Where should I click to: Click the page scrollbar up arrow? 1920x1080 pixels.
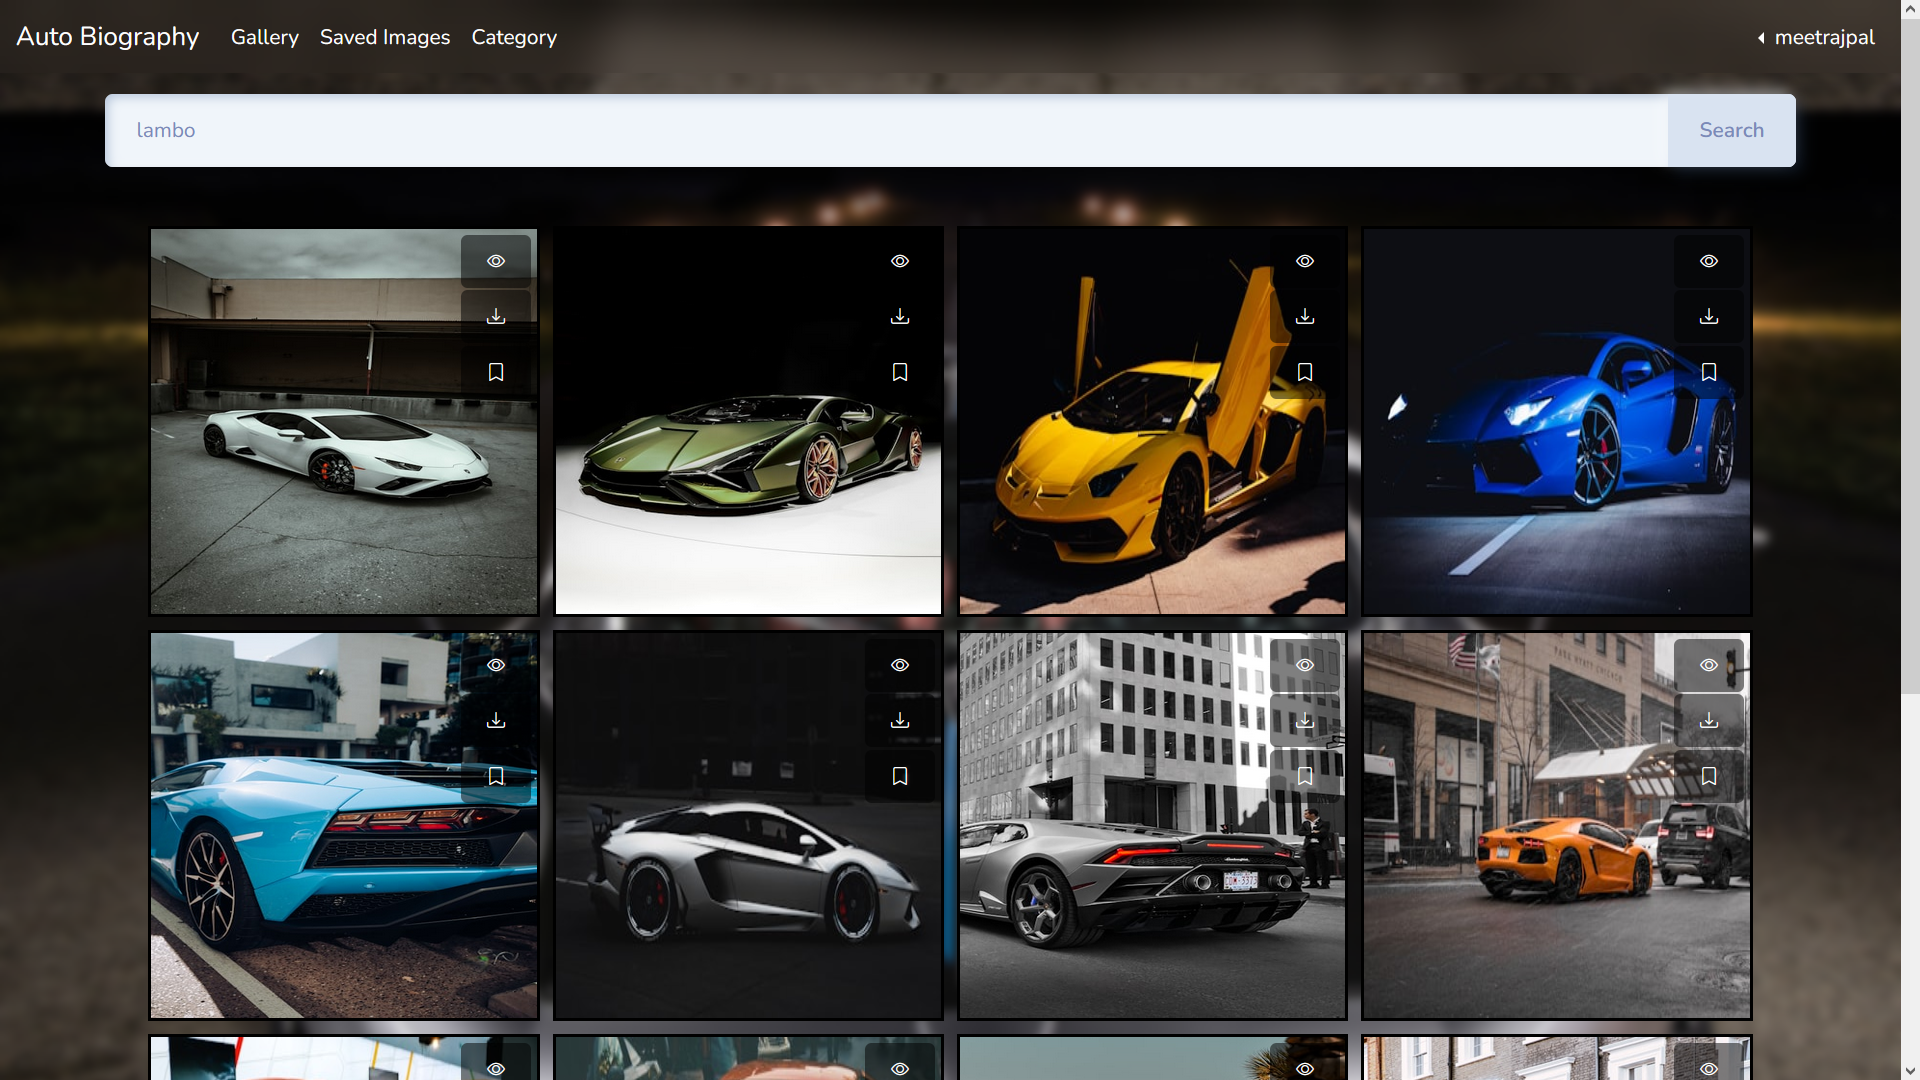1910,9
